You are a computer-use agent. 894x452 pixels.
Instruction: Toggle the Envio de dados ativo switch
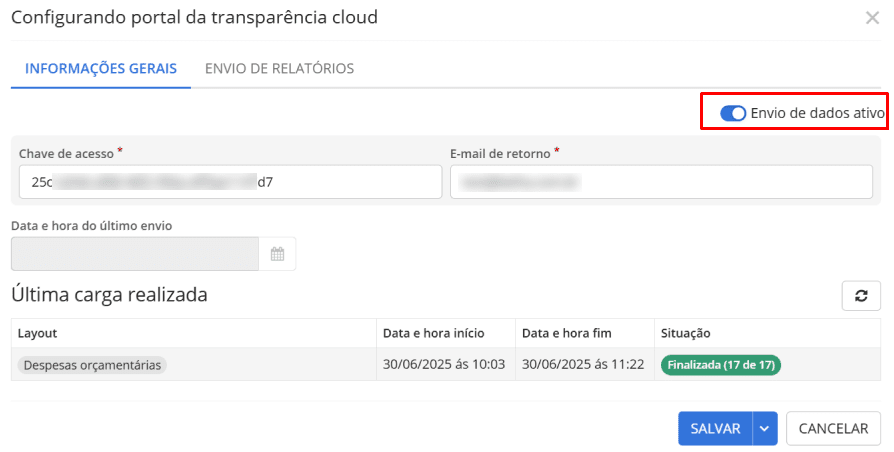[733, 114]
